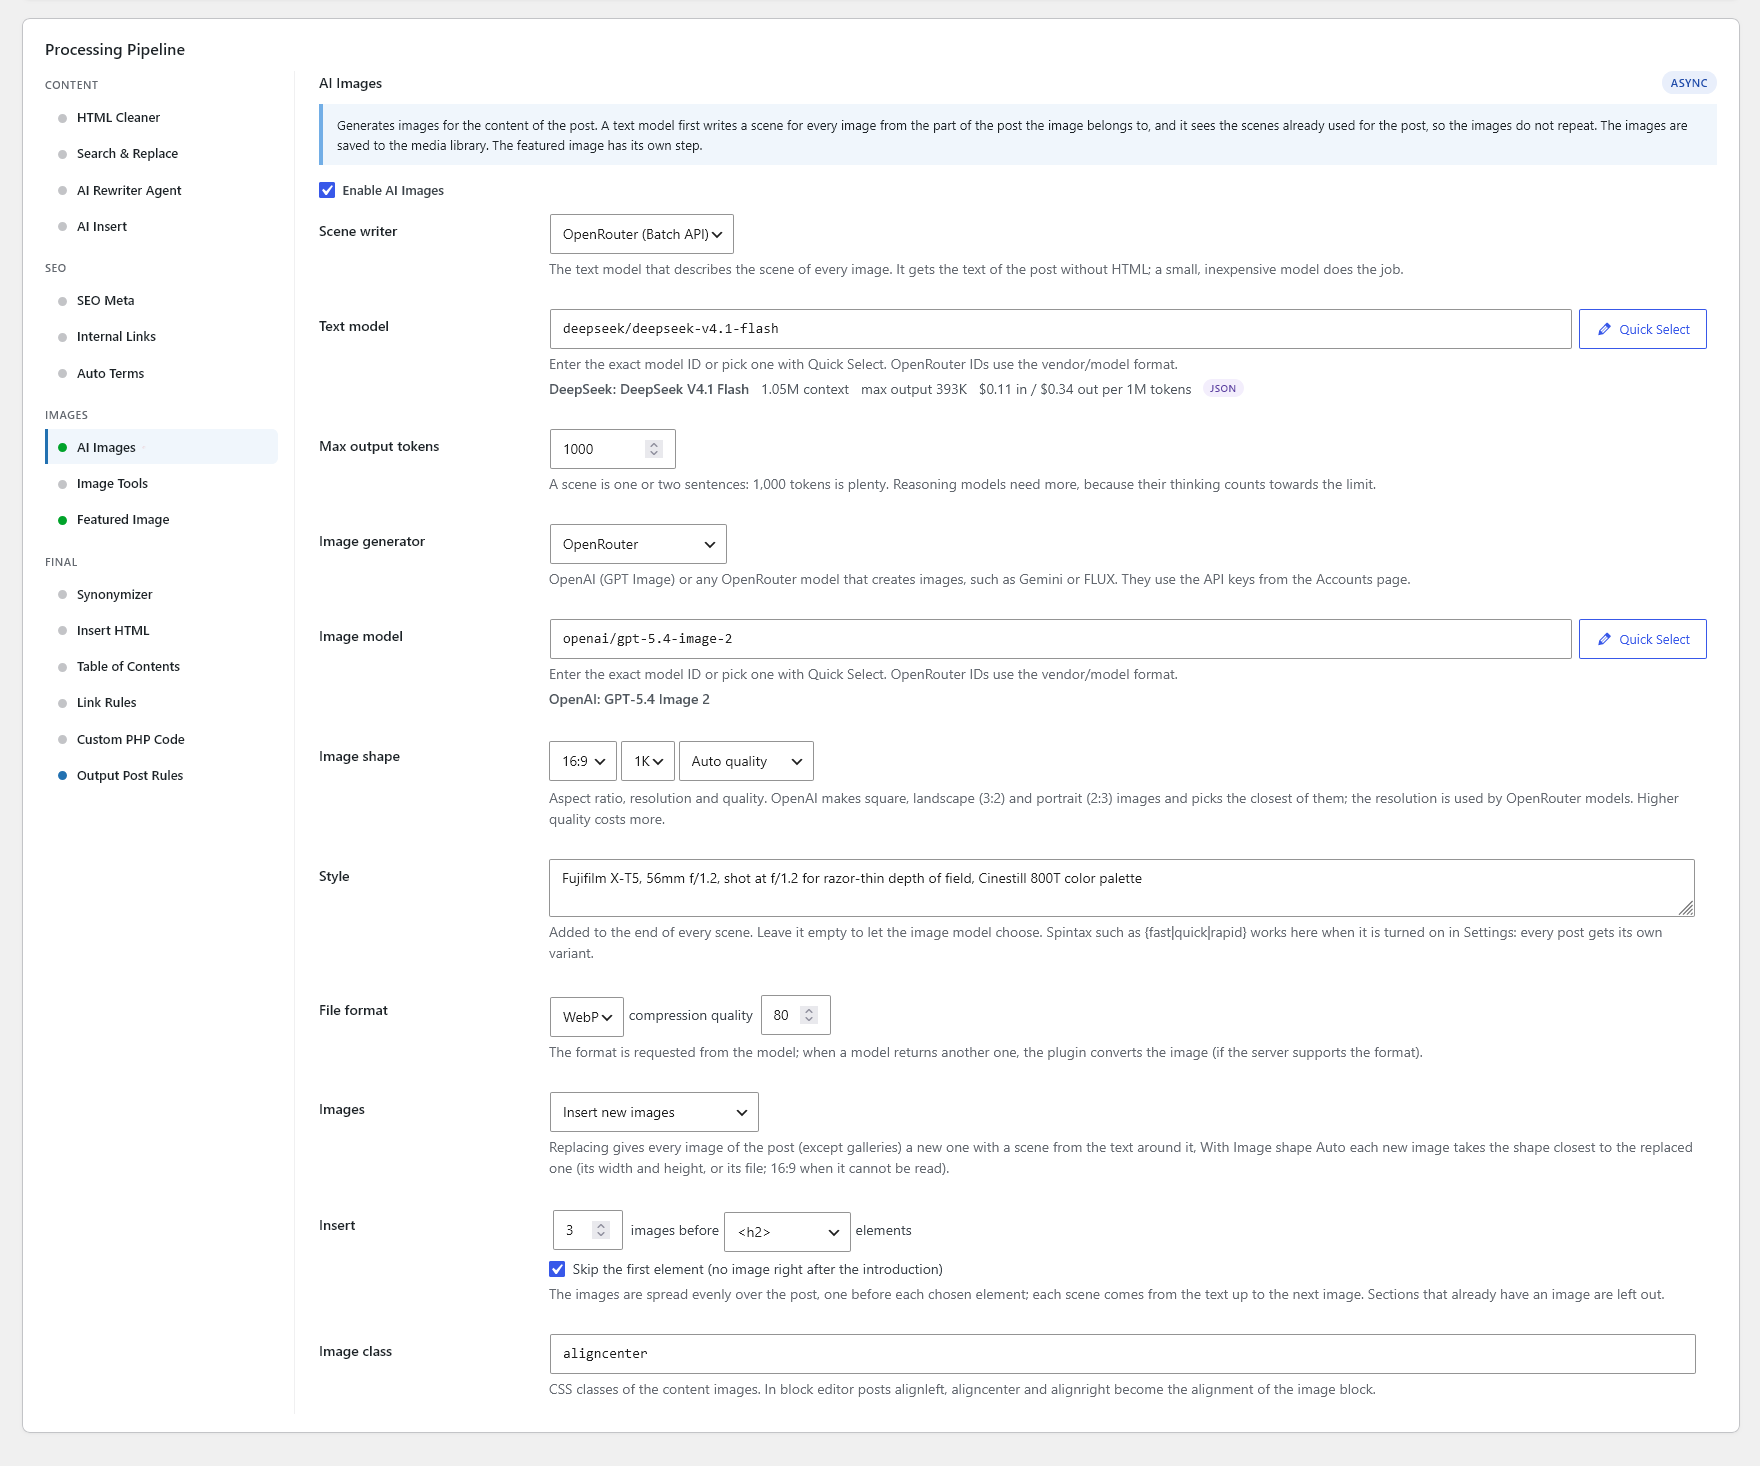The height and width of the screenshot is (1466, 1760).
Task: Open Image generator dropdown
Action: coord(638,544)
